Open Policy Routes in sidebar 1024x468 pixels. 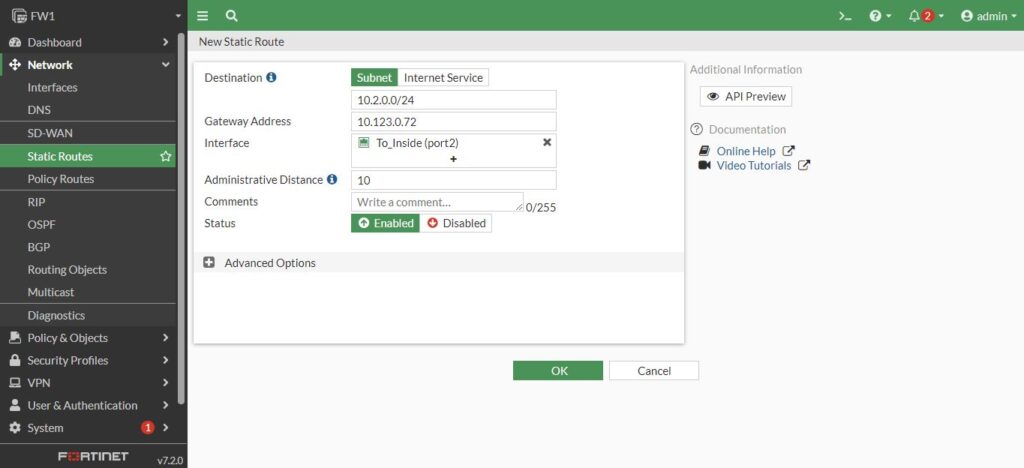tap(61, 179)
